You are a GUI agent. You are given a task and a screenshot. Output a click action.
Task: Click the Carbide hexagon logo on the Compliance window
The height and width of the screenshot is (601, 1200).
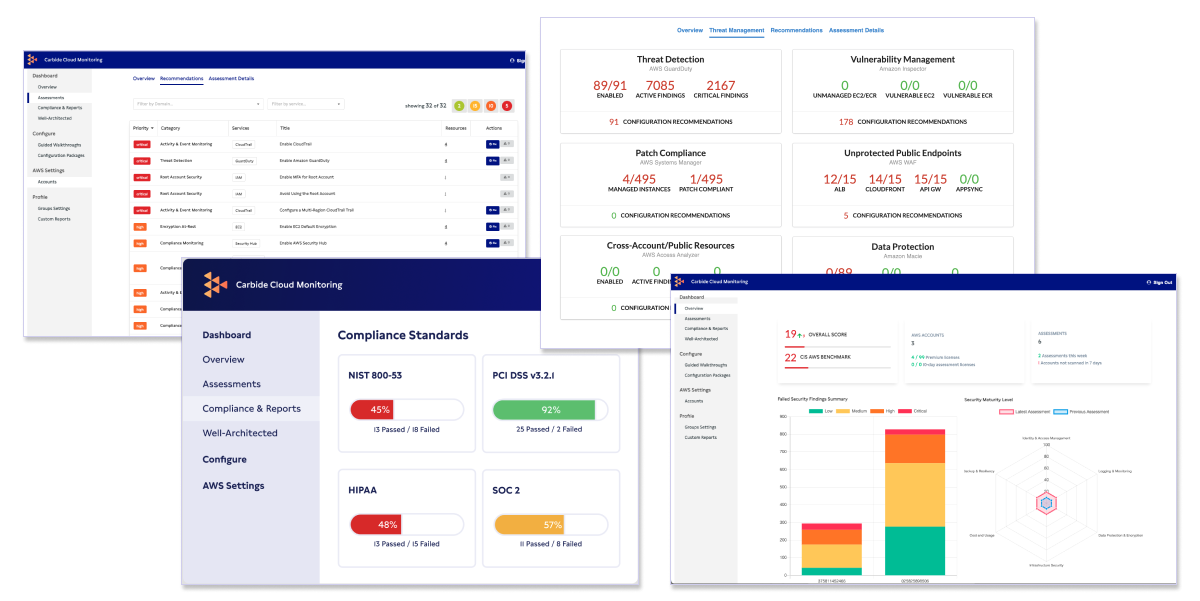[x=215, y=285]
